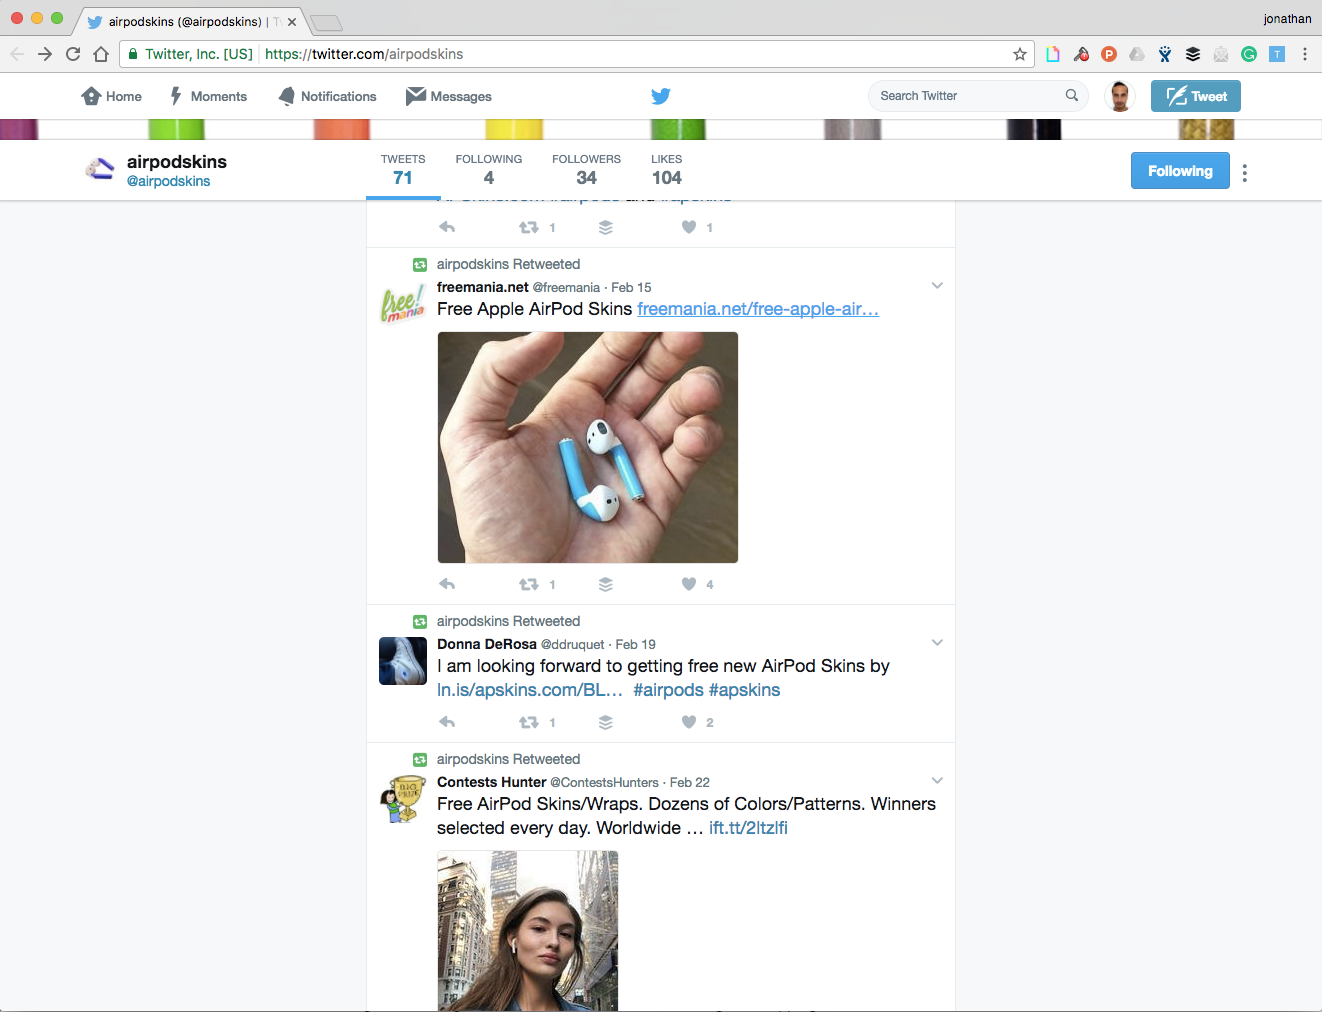Click Donna DeRosa's avatar image
This screenshot has height=1012, width=1322.
(x=403, y=661)
